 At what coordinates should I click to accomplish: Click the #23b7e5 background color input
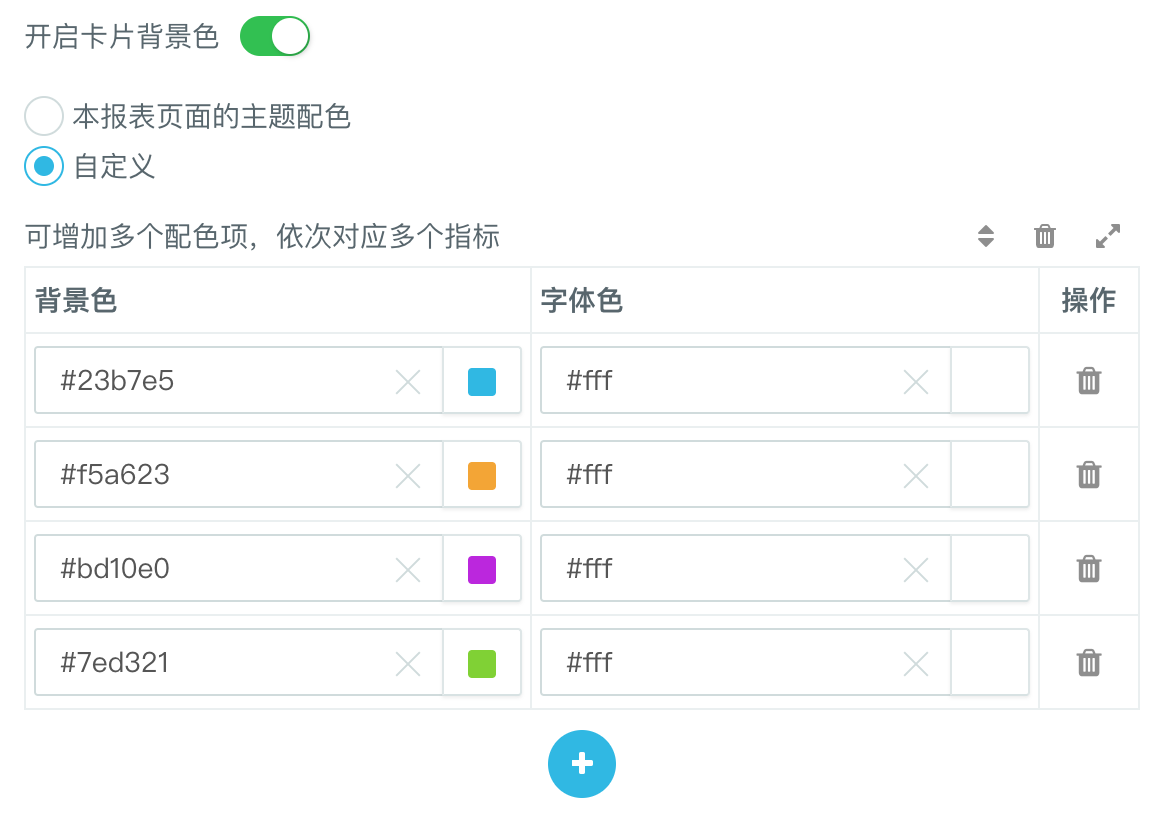point(239,380)
